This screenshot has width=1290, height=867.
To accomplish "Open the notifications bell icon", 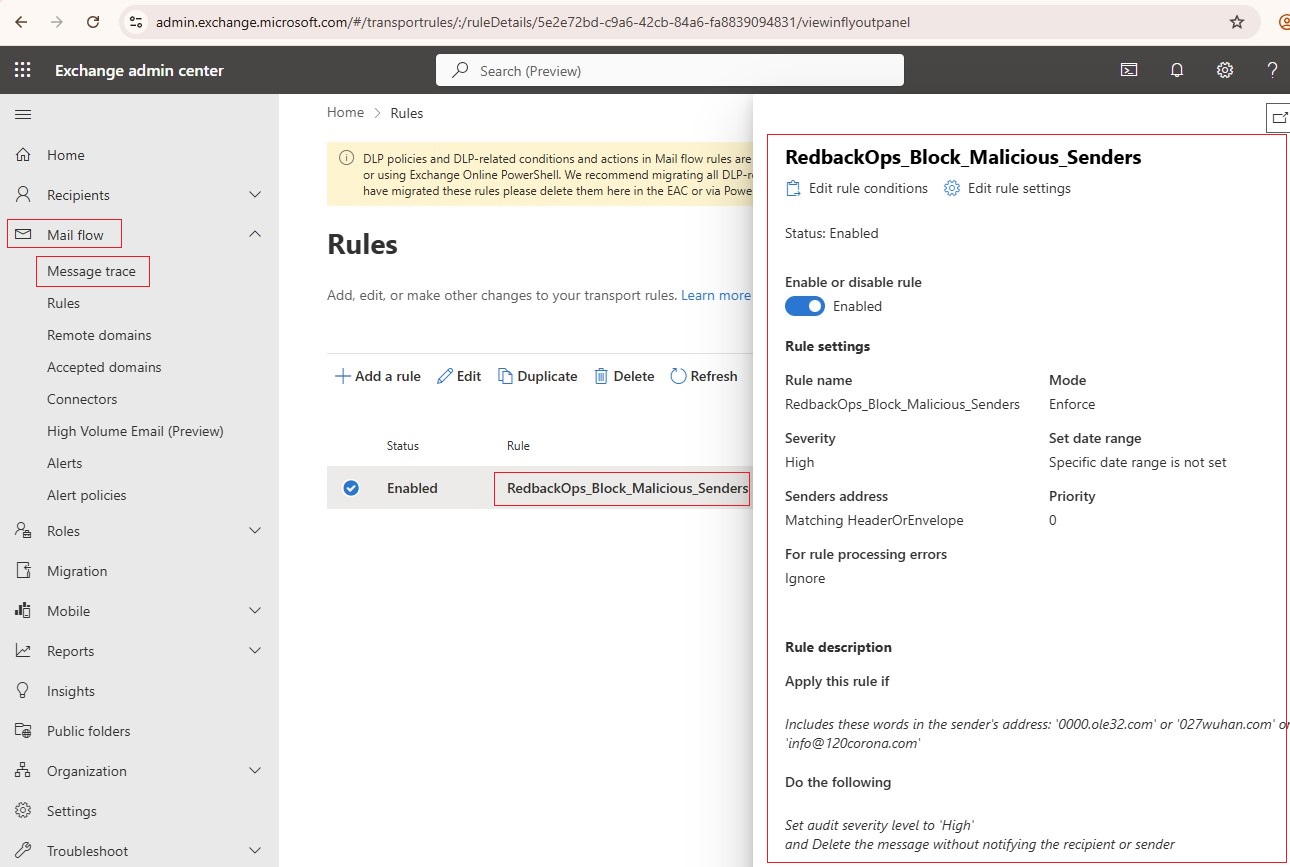I will [x=1177, y=70].
